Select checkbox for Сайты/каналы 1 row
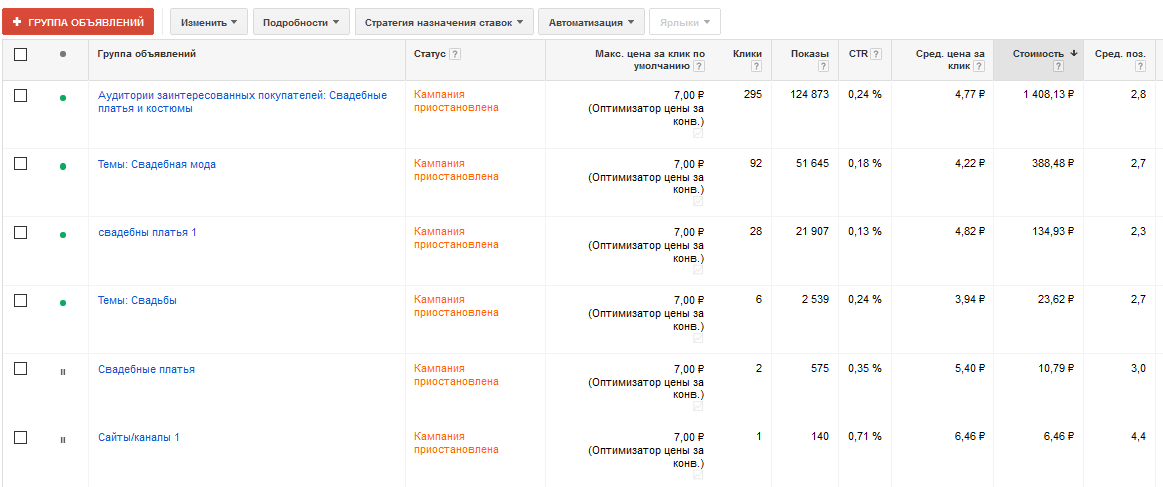Screen dimensions: 1163x487 tap(21, 437)
